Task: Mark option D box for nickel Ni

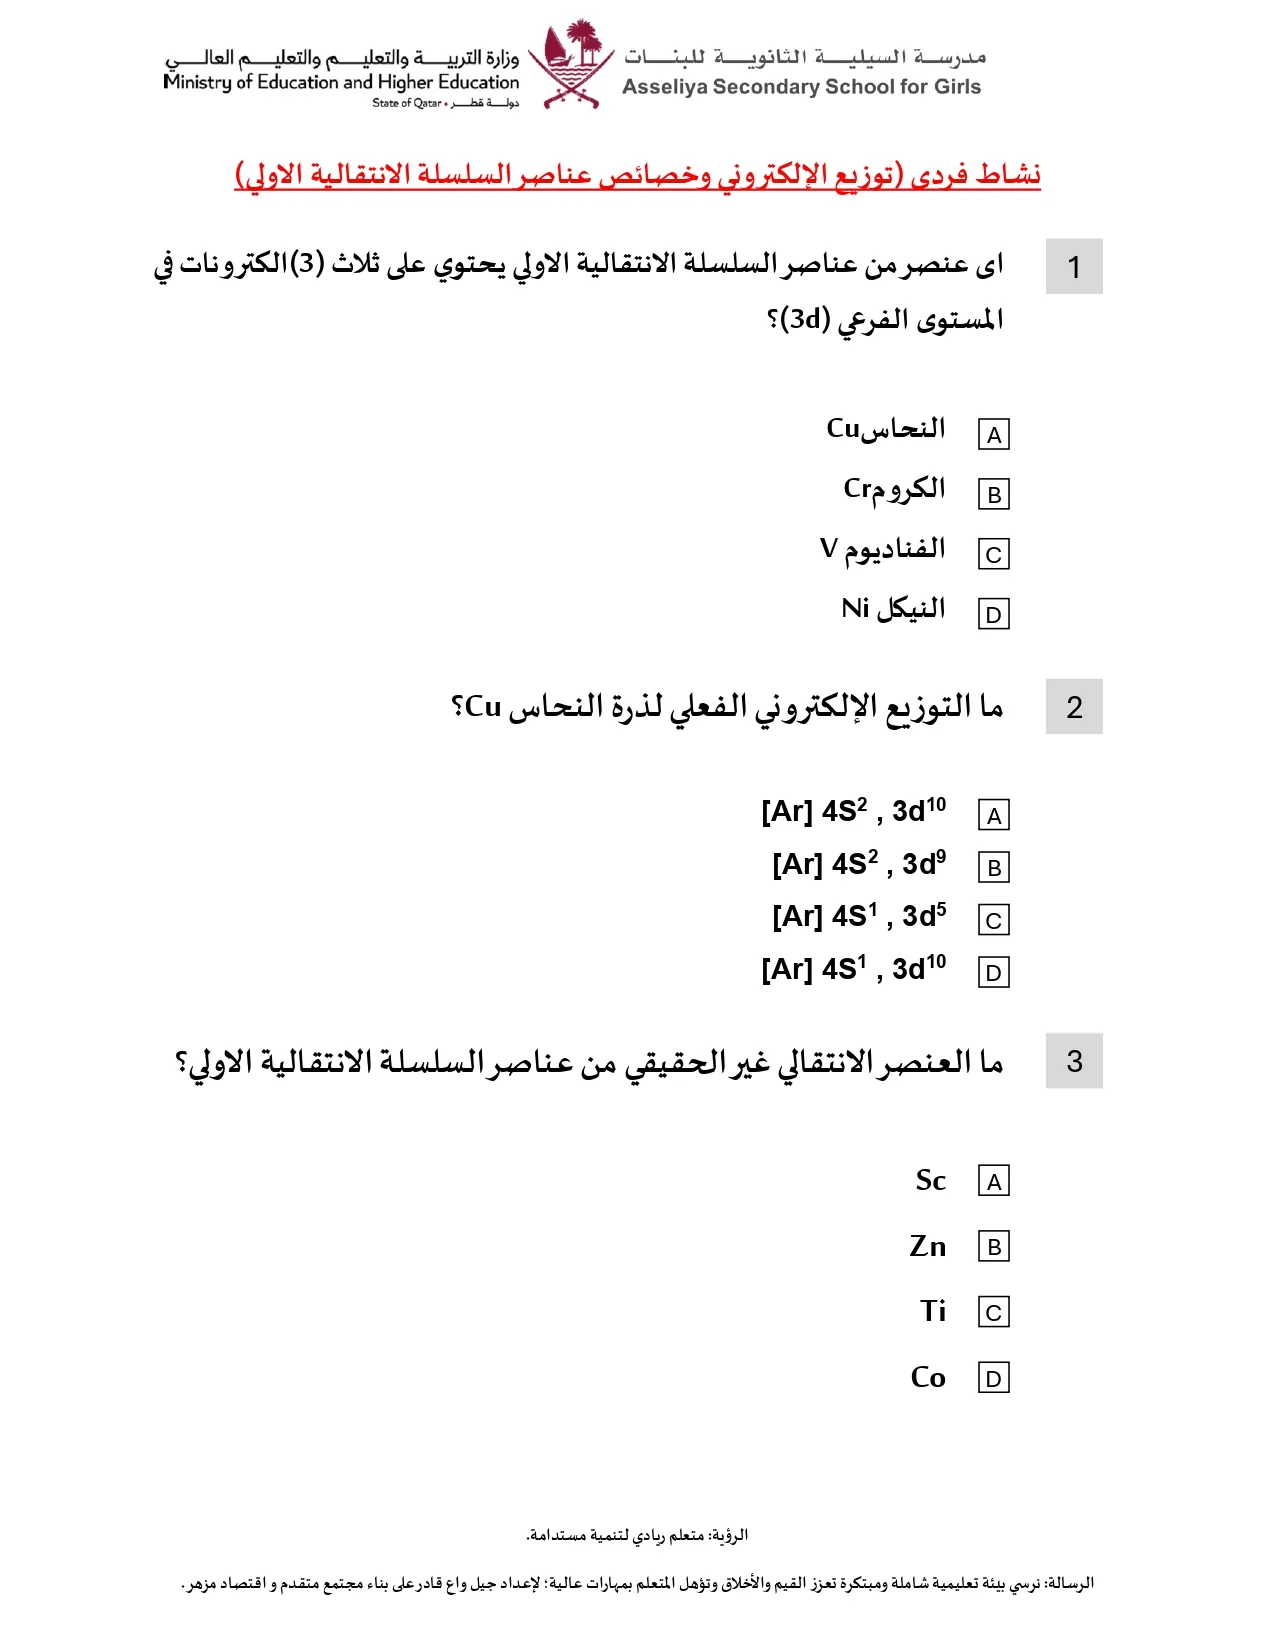Action: click(x=993, y=614)
